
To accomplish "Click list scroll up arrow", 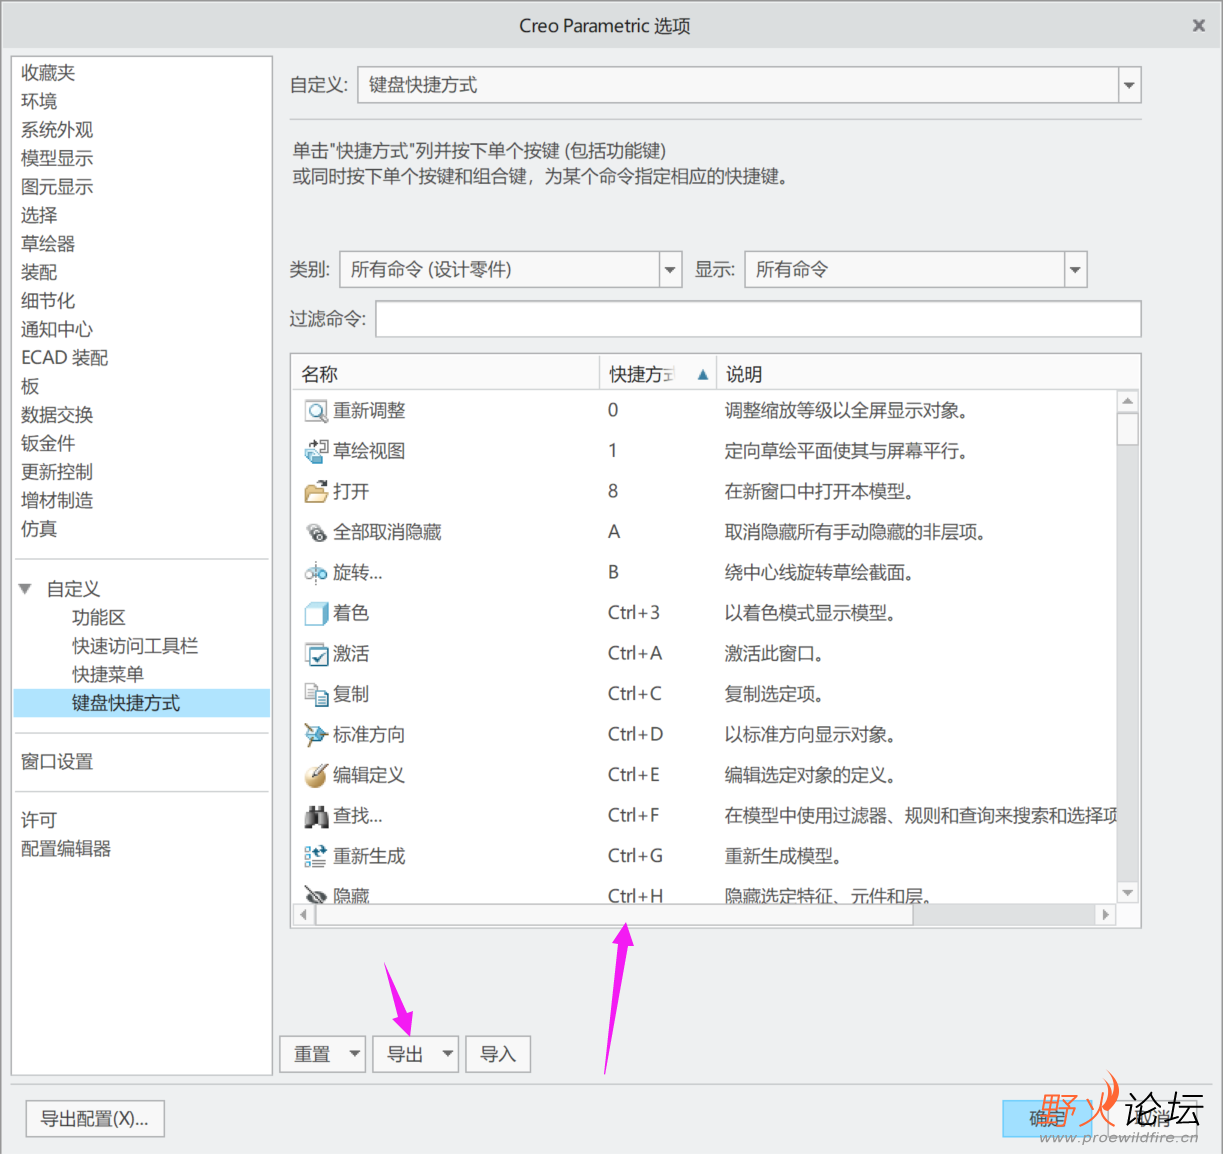I will click(1128, 401).
